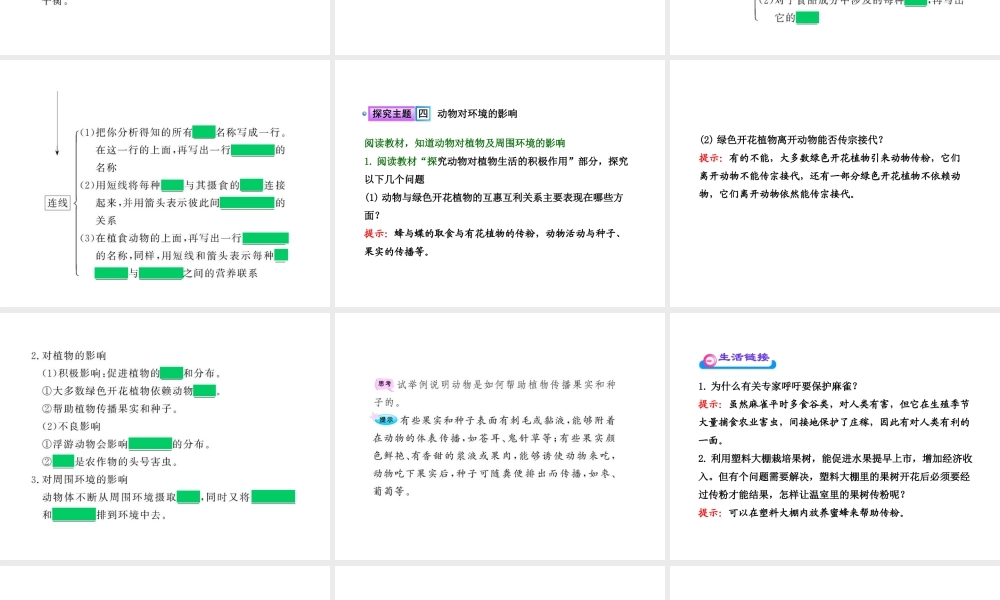Viewport: 1000px width, 600px height.
Task: Click the purple 探究主题 label
Action: pos(392,113)
